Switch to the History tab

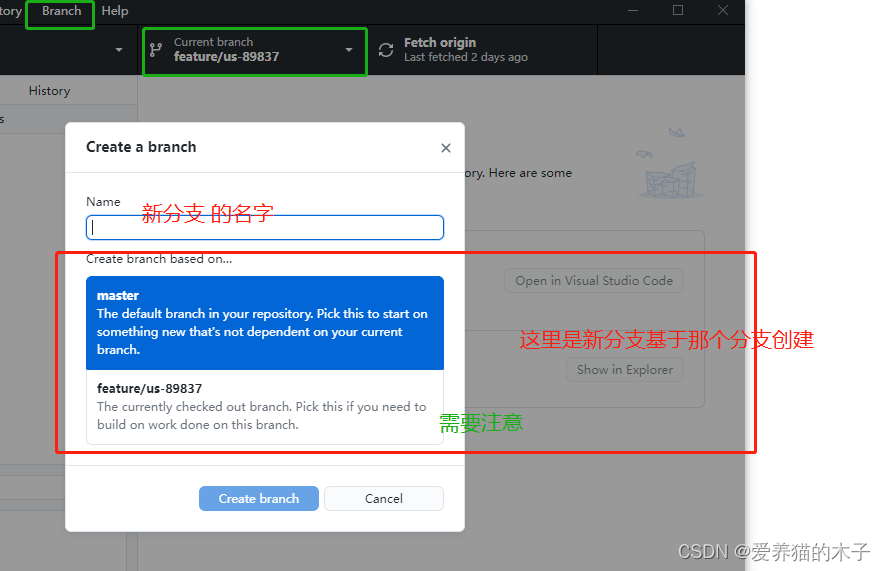[50, 91]
